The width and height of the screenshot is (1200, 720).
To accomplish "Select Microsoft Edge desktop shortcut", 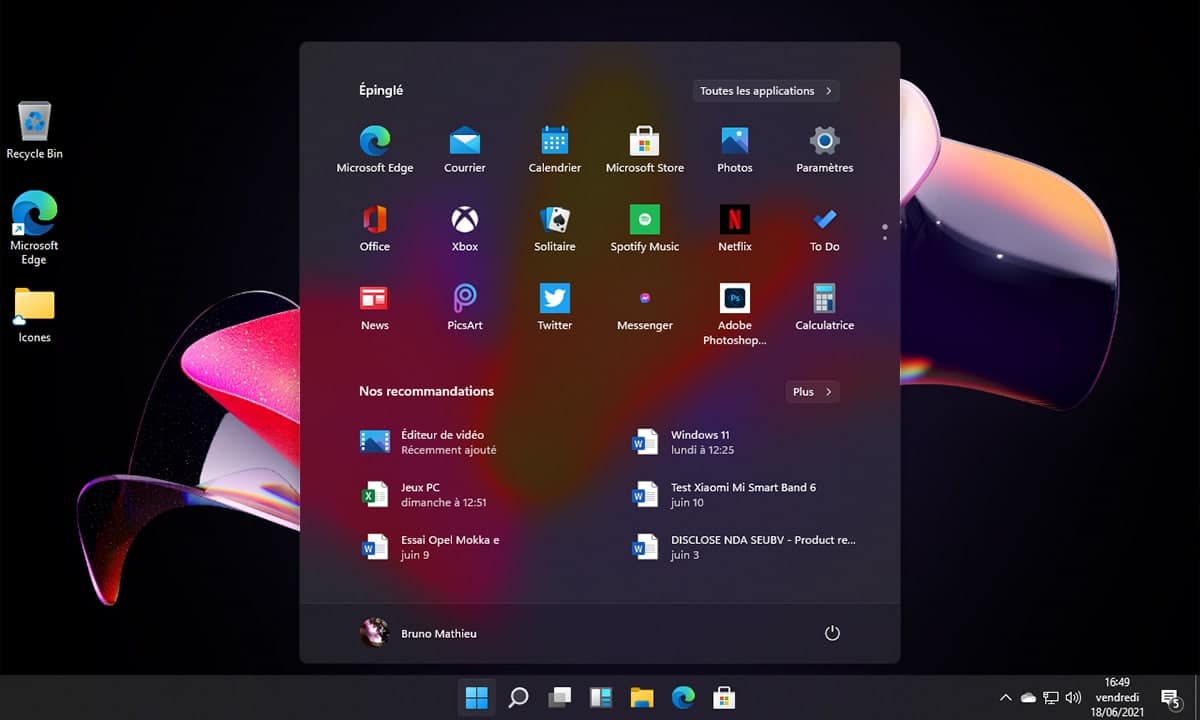I will coord(35,228).
